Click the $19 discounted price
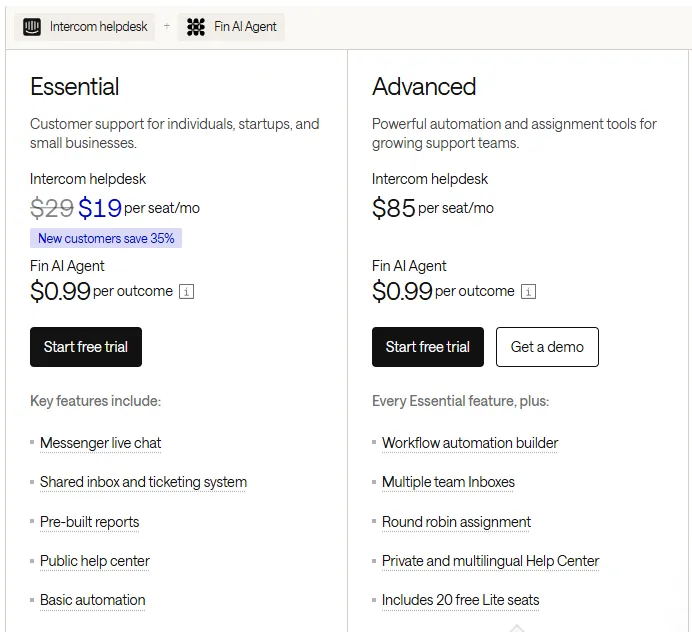The height and width of the screenshot is (632, 692). (x=100, y=208)
